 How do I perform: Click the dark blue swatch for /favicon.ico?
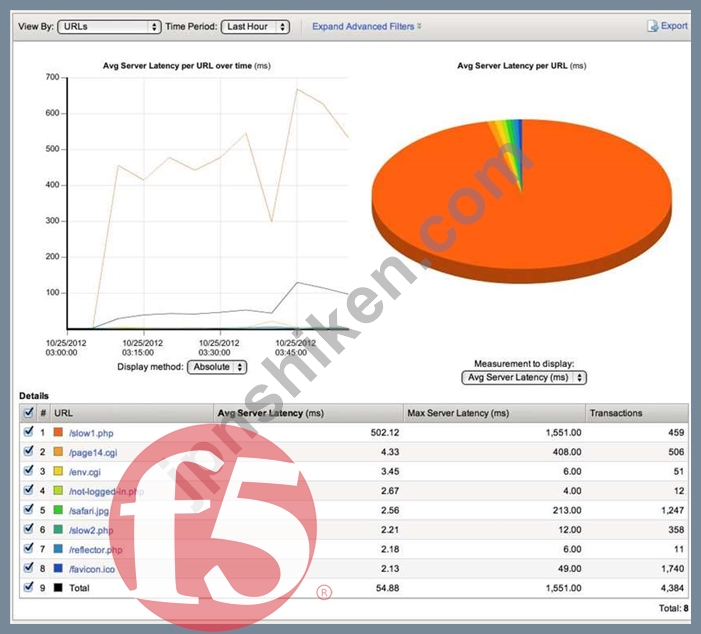pyautogui.click(x=58, y=568)
